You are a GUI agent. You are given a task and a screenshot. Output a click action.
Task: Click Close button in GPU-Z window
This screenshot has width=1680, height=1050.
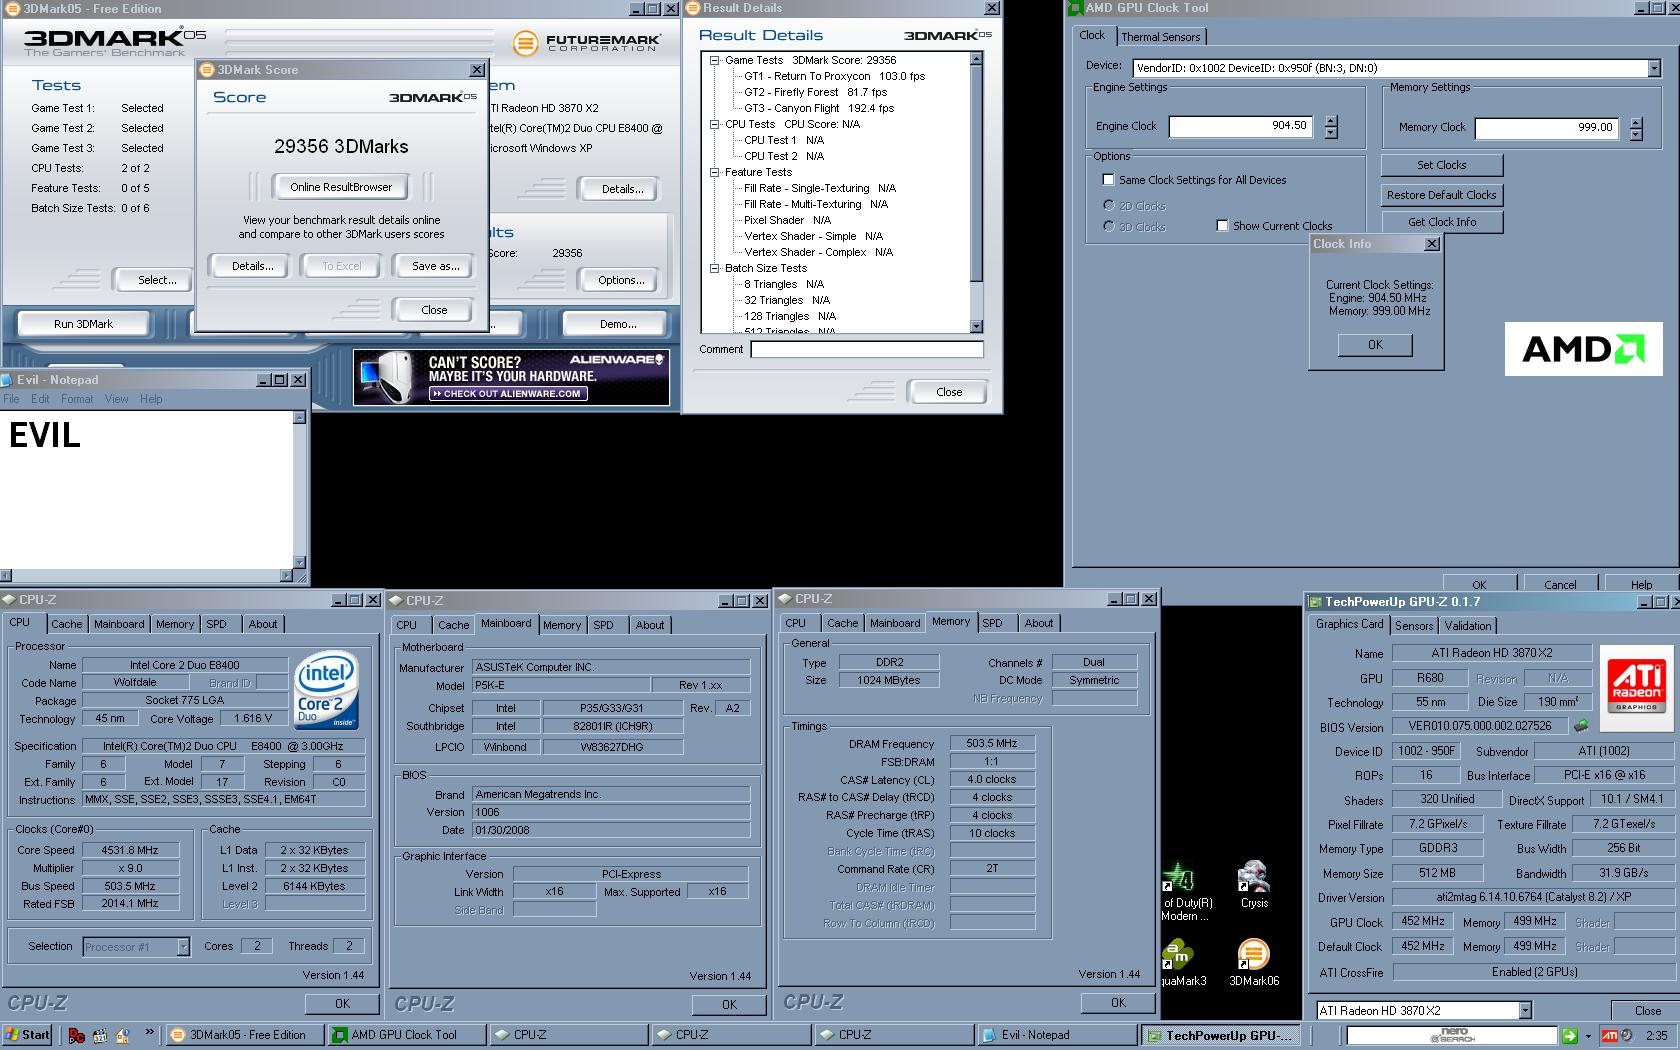(1647, 1011)
